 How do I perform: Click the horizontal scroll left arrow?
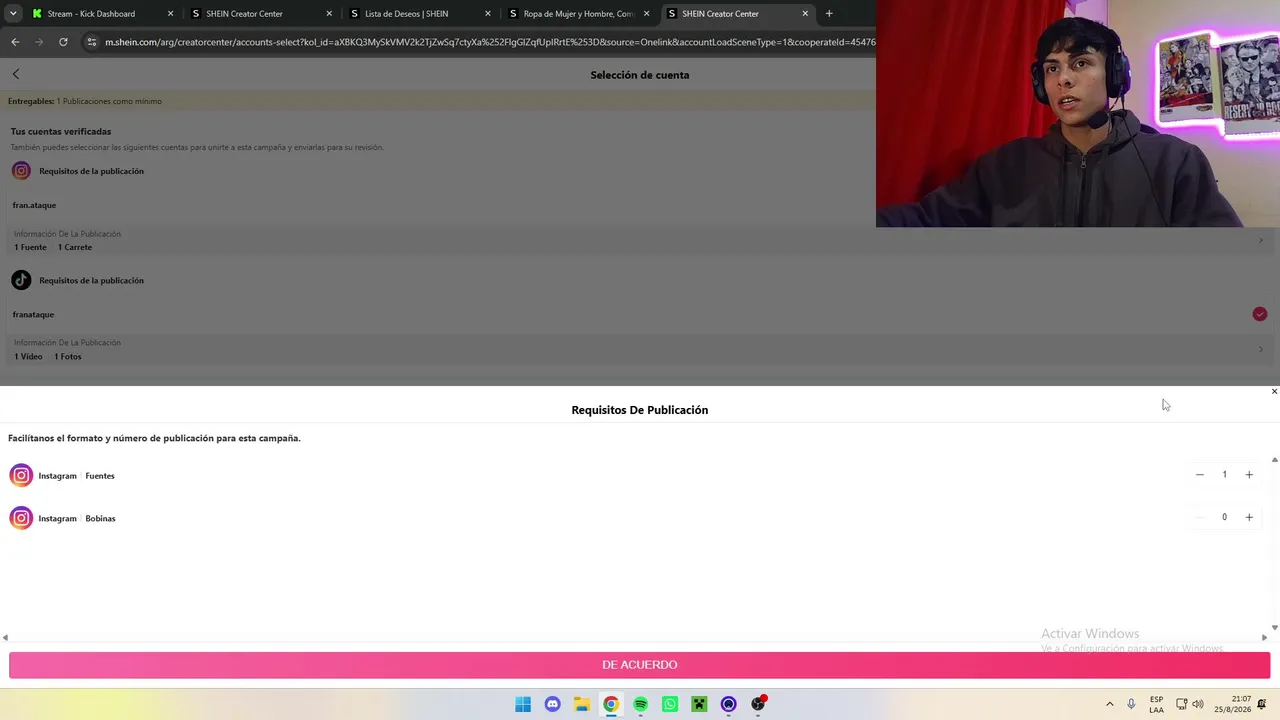coord(5,637)
